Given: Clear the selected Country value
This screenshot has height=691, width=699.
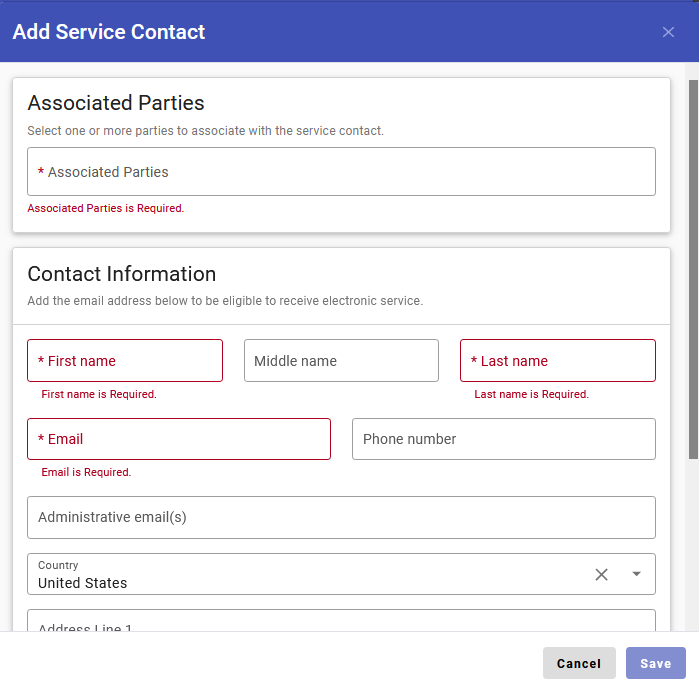Looking at the screenshot, I should (x=601, y=574).
